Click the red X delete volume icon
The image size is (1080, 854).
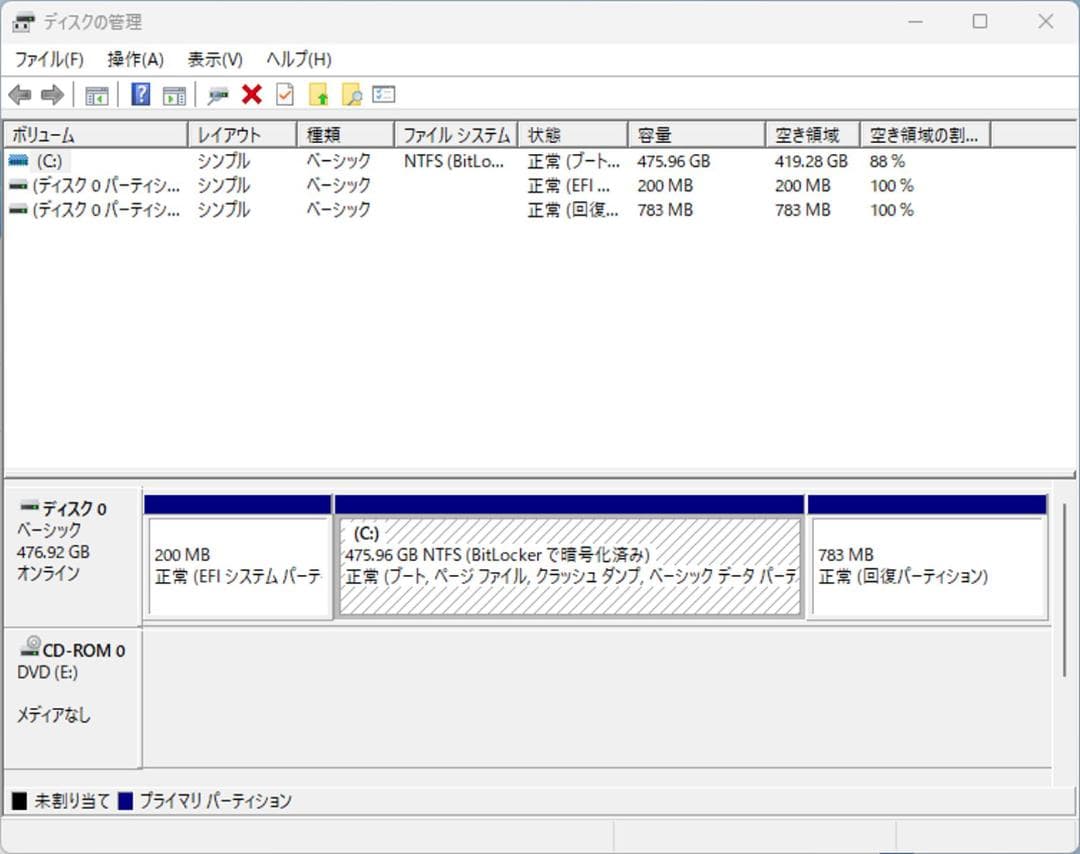(x=251, y=94)
